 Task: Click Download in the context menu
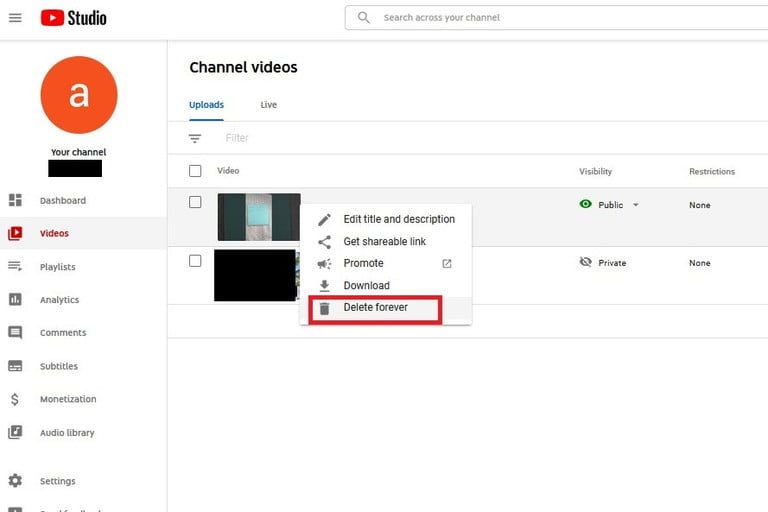(366, 286)
